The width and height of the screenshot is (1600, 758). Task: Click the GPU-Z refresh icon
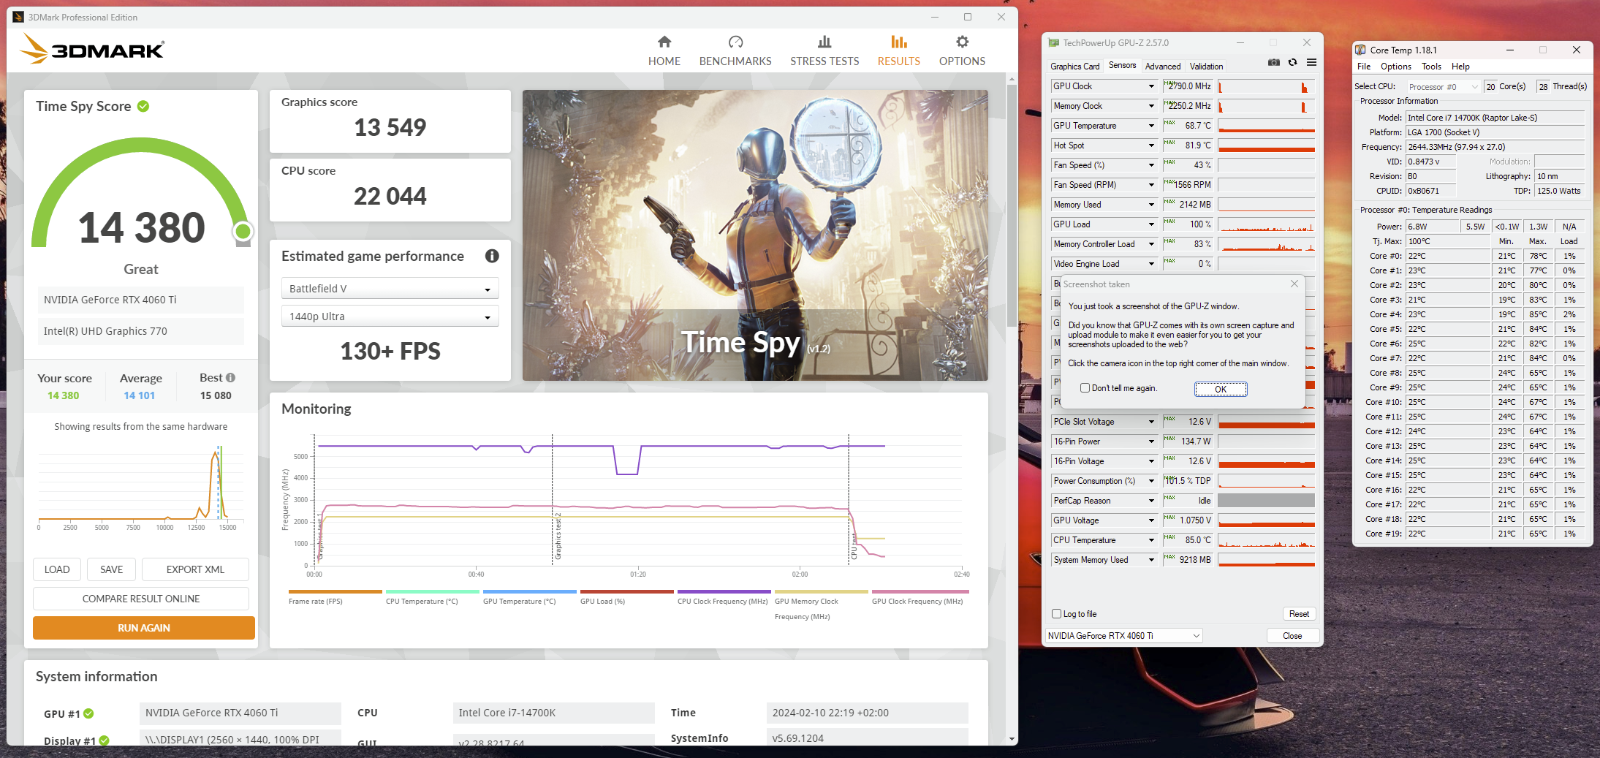[1292, 62]
